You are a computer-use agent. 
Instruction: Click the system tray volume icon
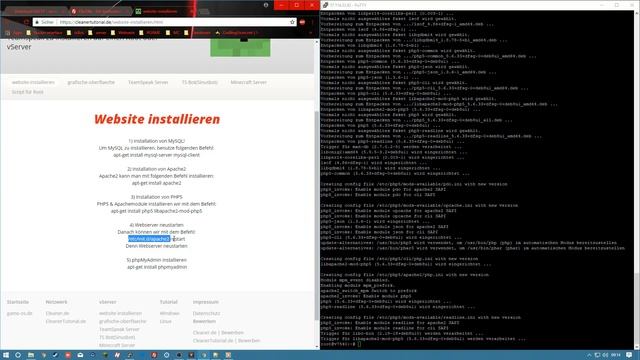point(605,355)
